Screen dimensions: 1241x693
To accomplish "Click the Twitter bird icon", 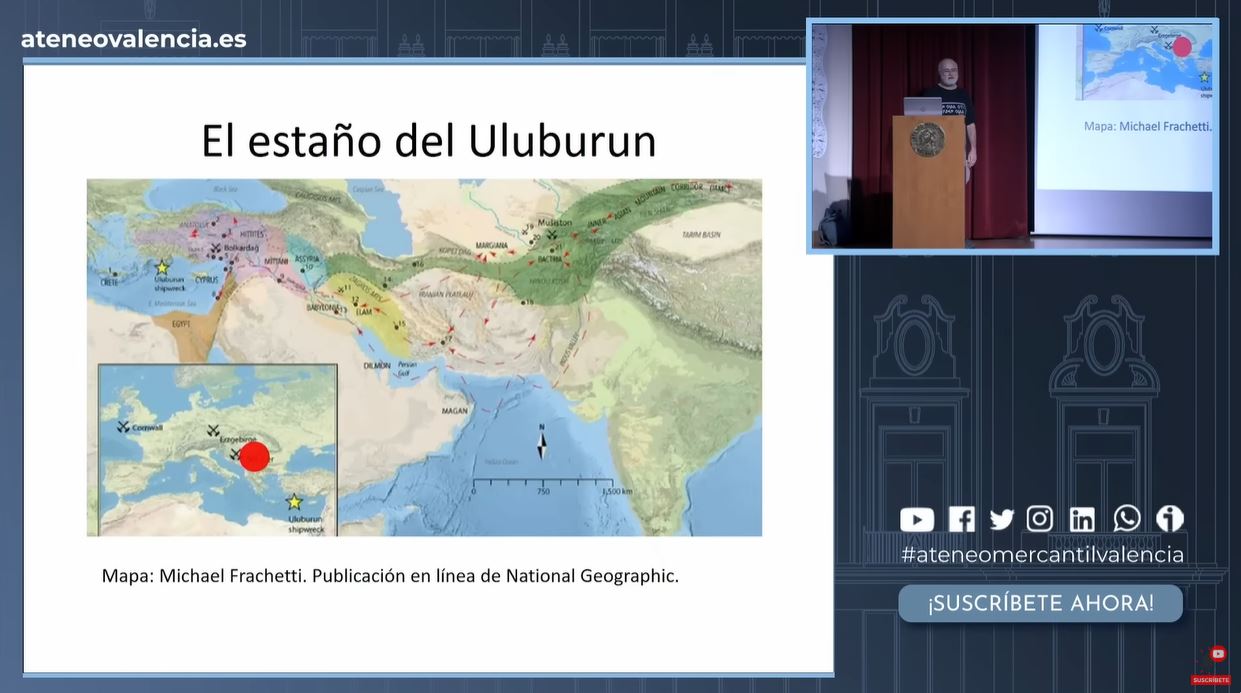I will 1001,519.
